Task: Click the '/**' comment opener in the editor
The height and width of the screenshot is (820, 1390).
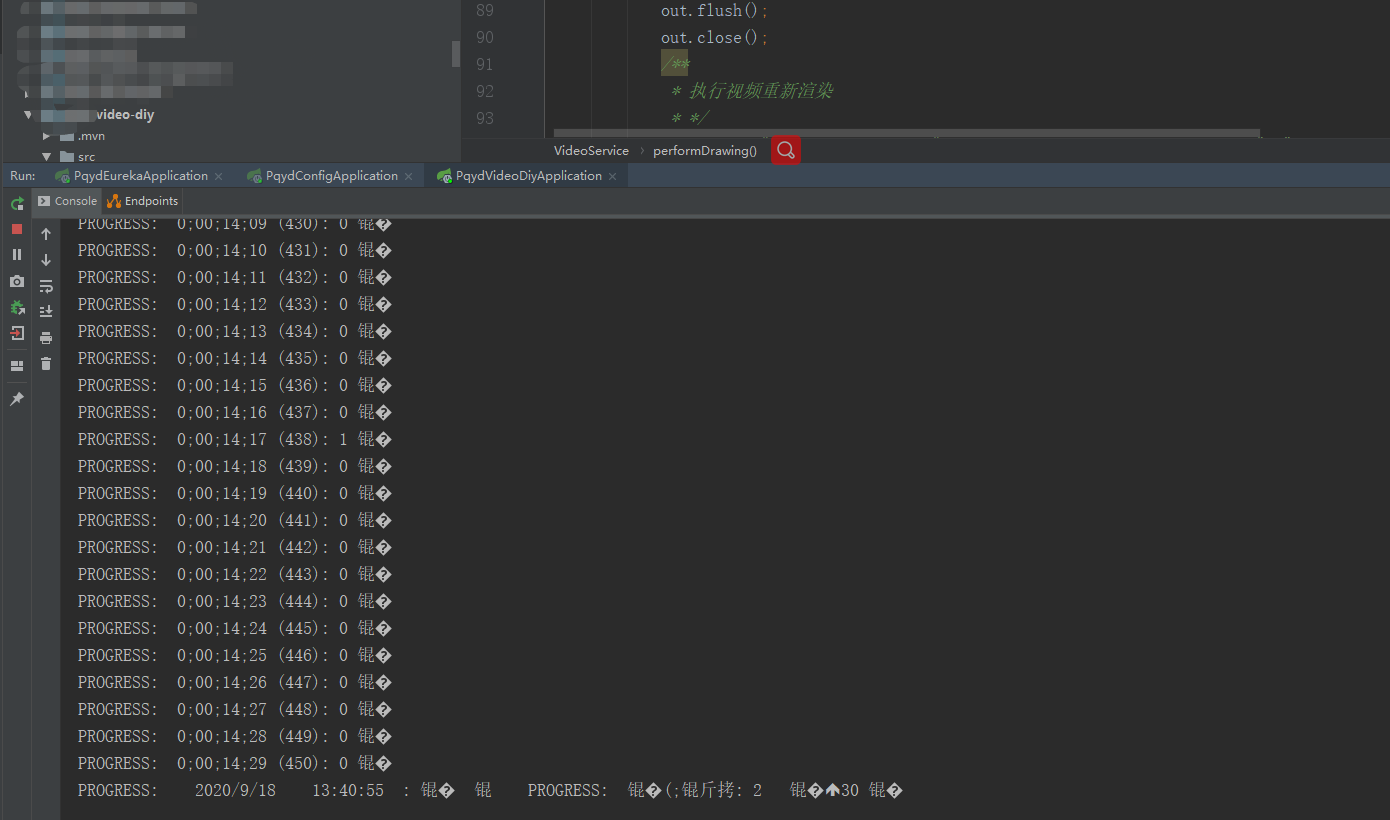Action: pos(675,64)
